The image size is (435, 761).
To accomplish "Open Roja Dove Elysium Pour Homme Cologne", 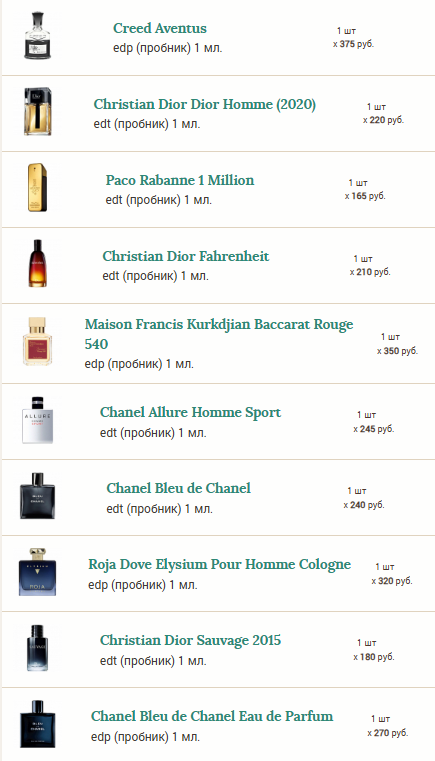I will [219, 564].
